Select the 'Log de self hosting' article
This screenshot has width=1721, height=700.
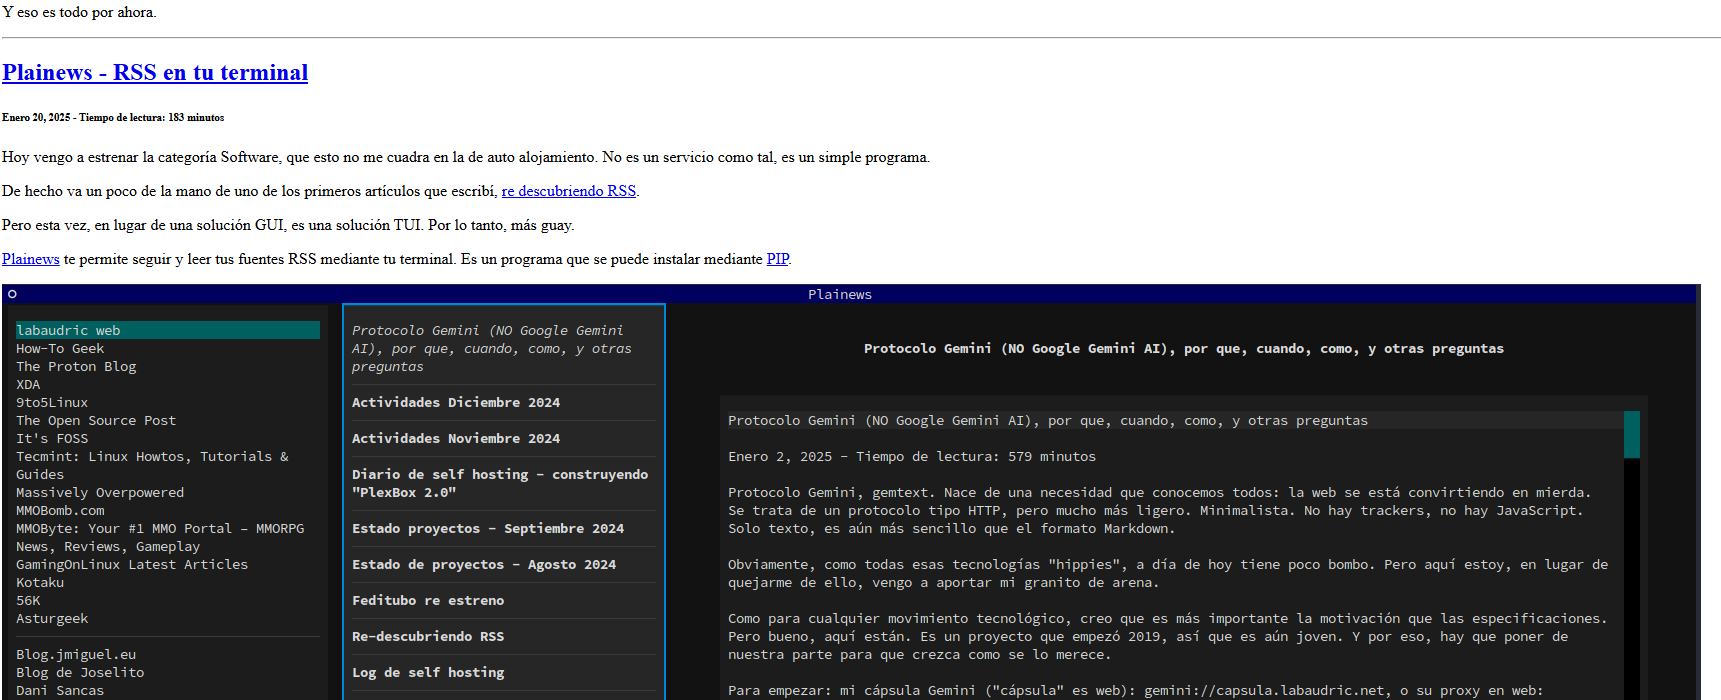[x=428, y=673]
